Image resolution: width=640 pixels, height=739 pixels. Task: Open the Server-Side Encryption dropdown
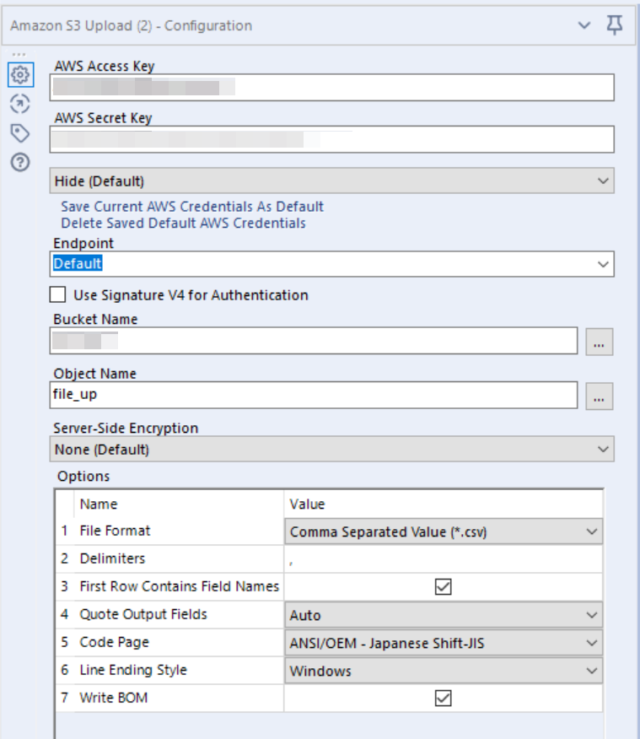click(332, 449)
